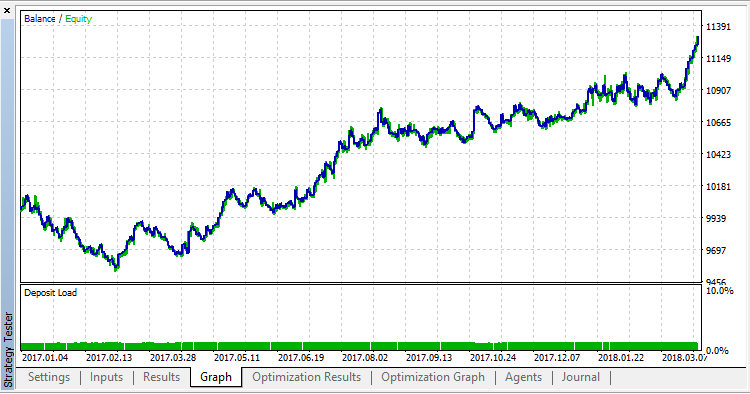Screen dimensions: 750x394
Task: Click the 10.0% deposit load value
Action: (x=719, y=291)
